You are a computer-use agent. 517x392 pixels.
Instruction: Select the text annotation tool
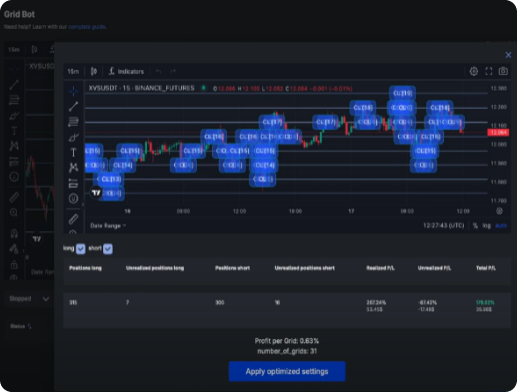tap(73, 152)
